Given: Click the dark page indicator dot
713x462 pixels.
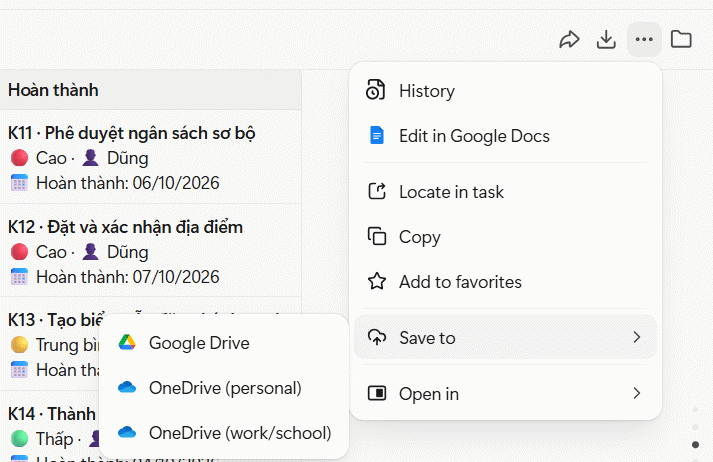Looking at the screenshot, I should [695, 445].
